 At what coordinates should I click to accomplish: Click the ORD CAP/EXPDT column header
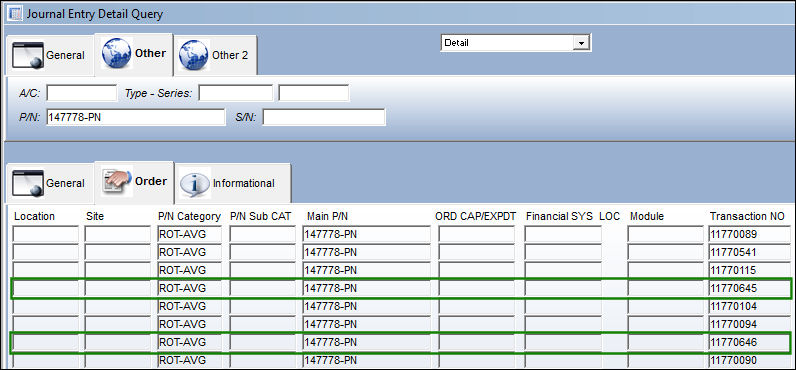pos(476,216)
